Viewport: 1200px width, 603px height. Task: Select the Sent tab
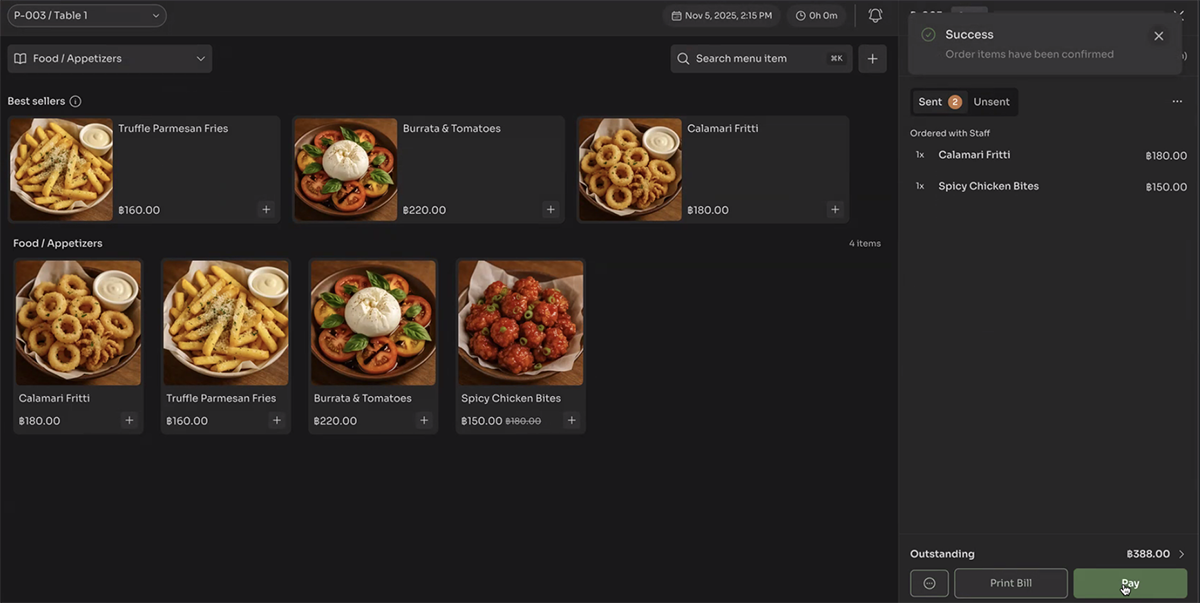pos(938,102)
